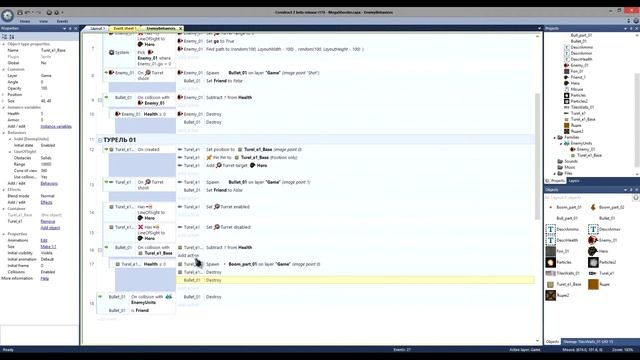Image resolution: width=640 pixels, height=360 pixels.
Task: Click Make 1:1 size link
Action: (x=48, y=247)
